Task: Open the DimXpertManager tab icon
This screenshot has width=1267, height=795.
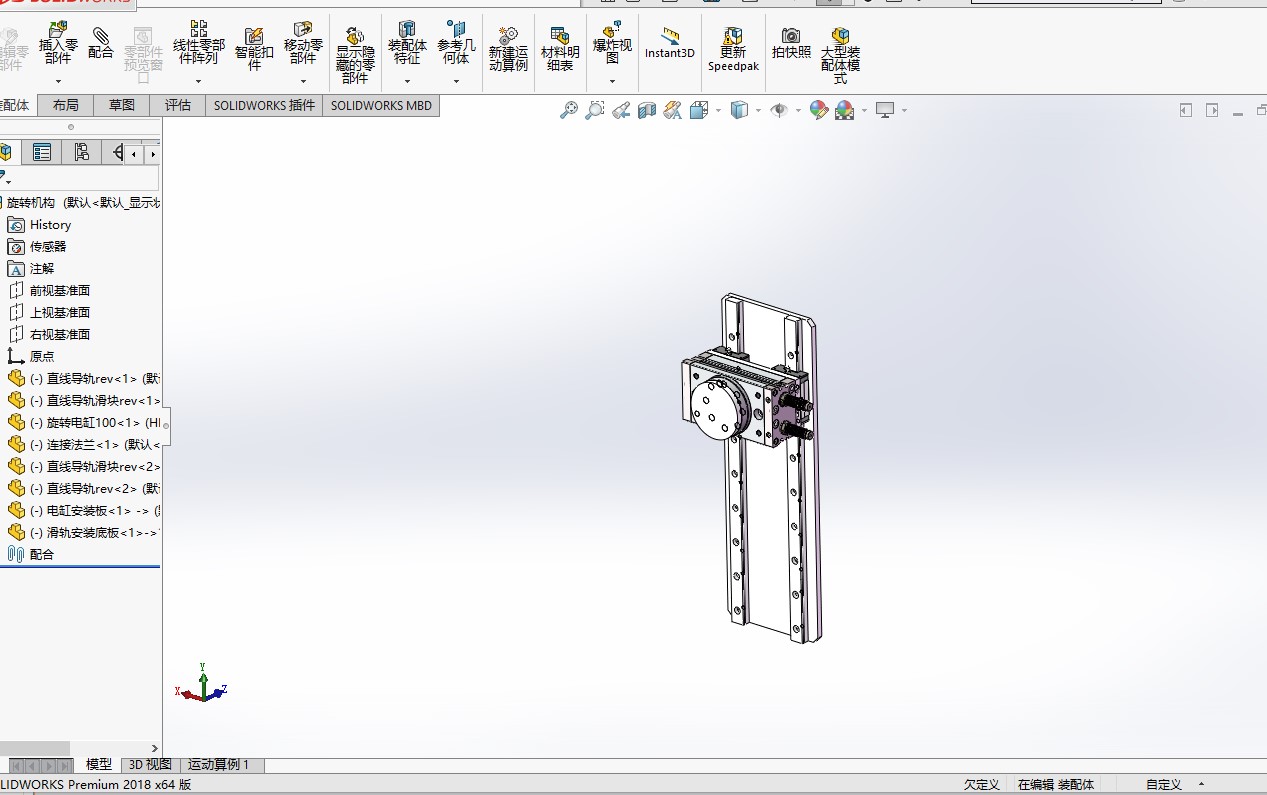Action: click(x=117, y=152)
